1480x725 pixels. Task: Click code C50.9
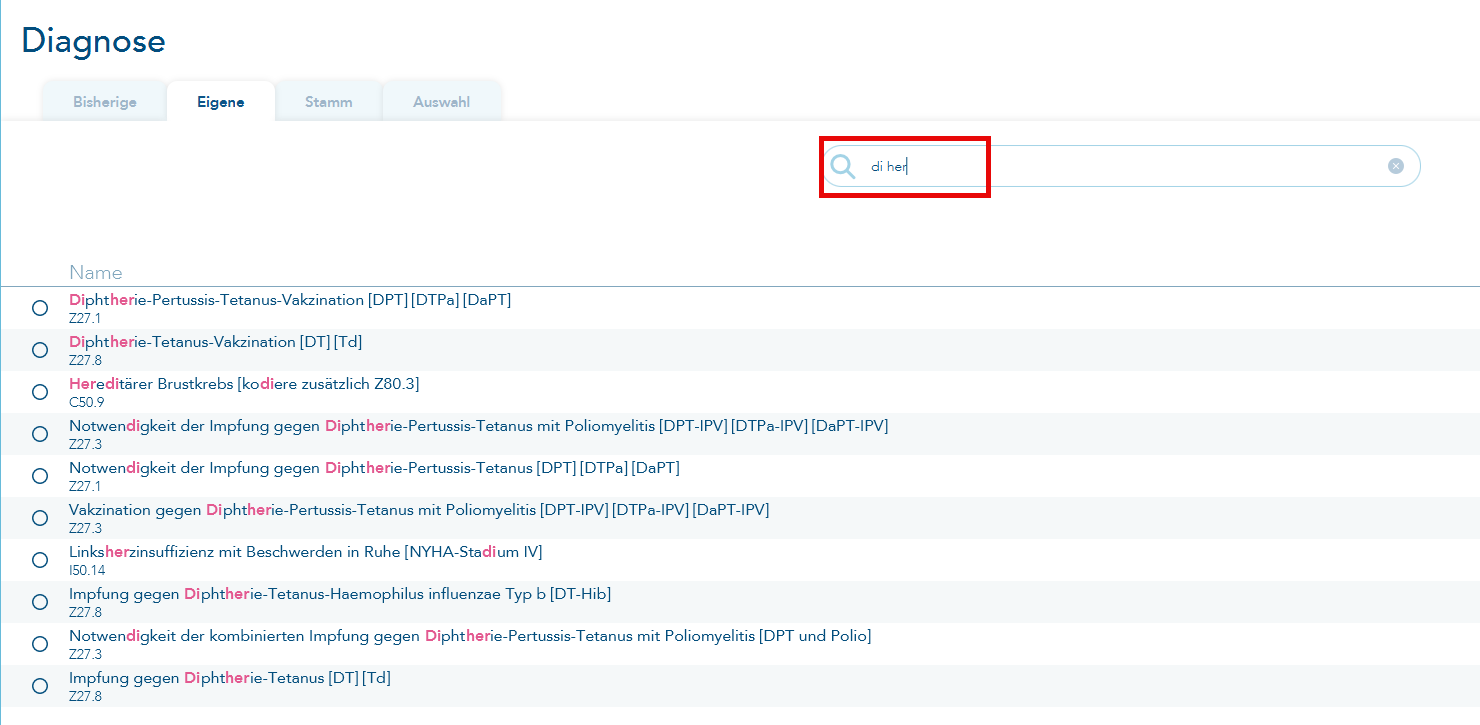[86, 402]
